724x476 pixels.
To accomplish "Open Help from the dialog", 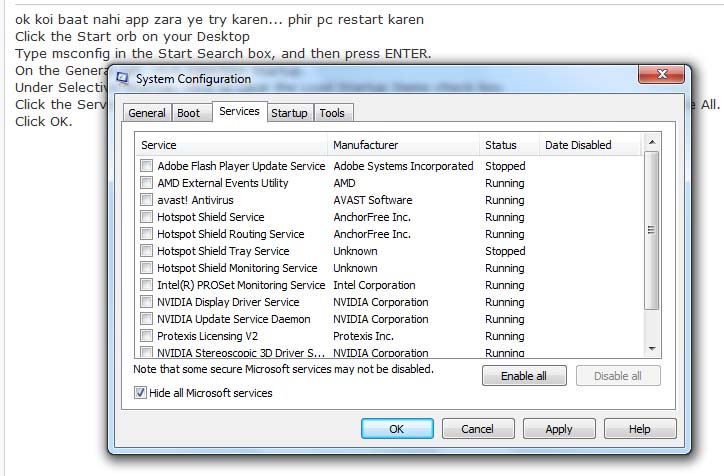I will click(x=640, y=429).
